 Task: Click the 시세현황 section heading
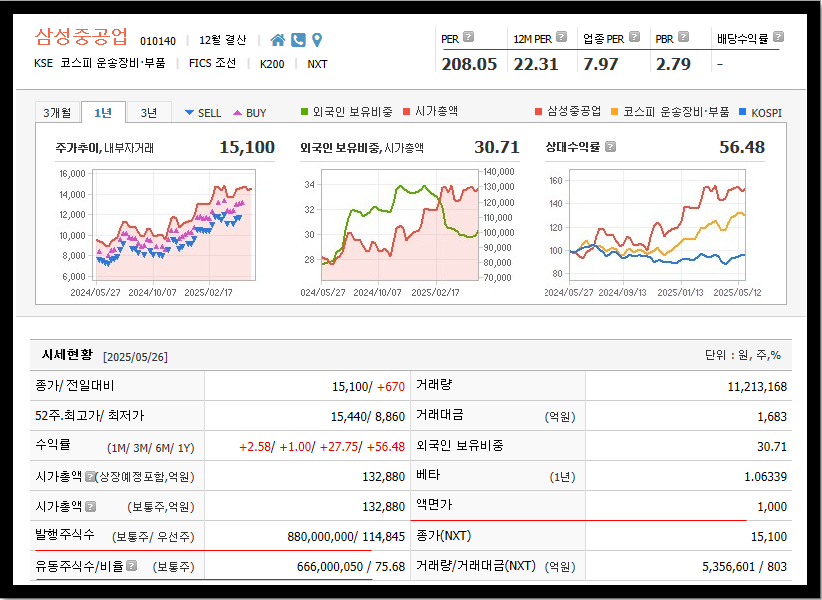[67, 355]
